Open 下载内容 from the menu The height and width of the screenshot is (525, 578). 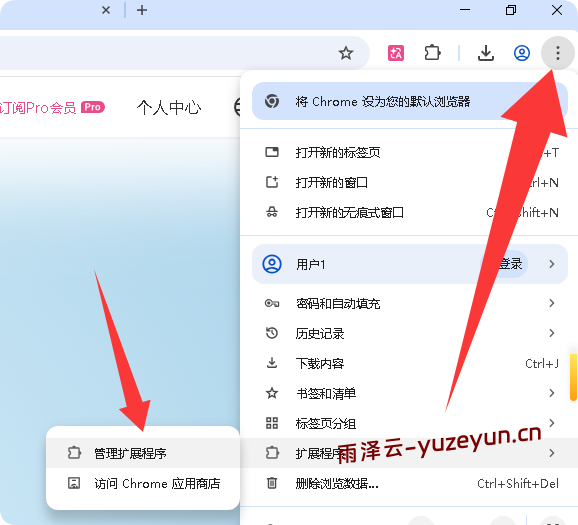[x=410, y=364]
